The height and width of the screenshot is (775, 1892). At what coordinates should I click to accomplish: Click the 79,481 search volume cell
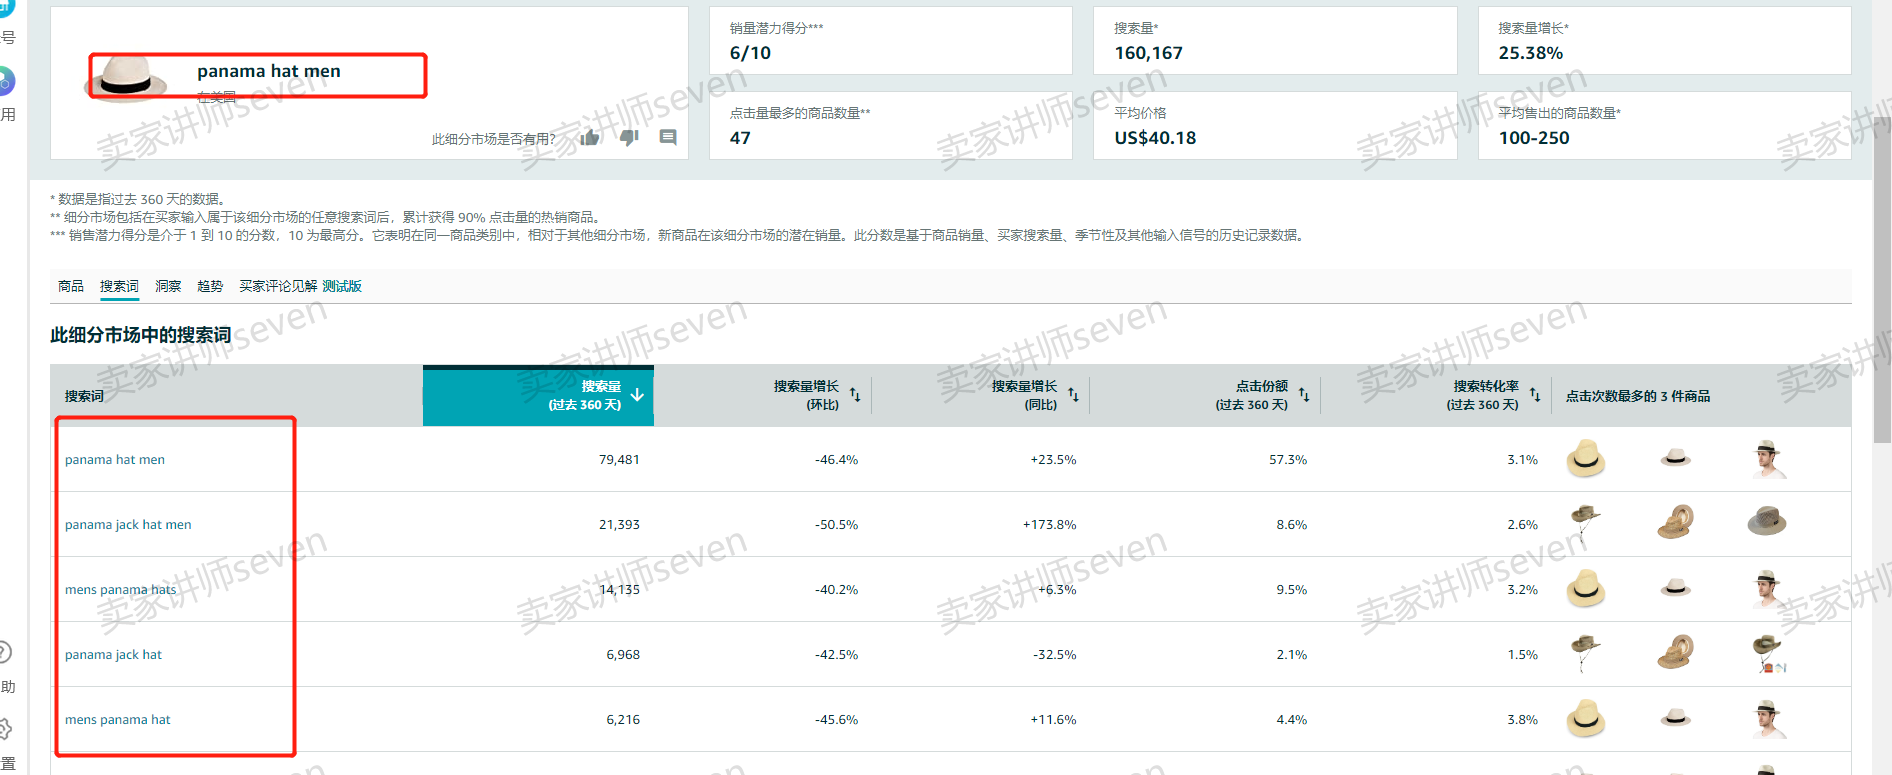[x=619, y=460]
